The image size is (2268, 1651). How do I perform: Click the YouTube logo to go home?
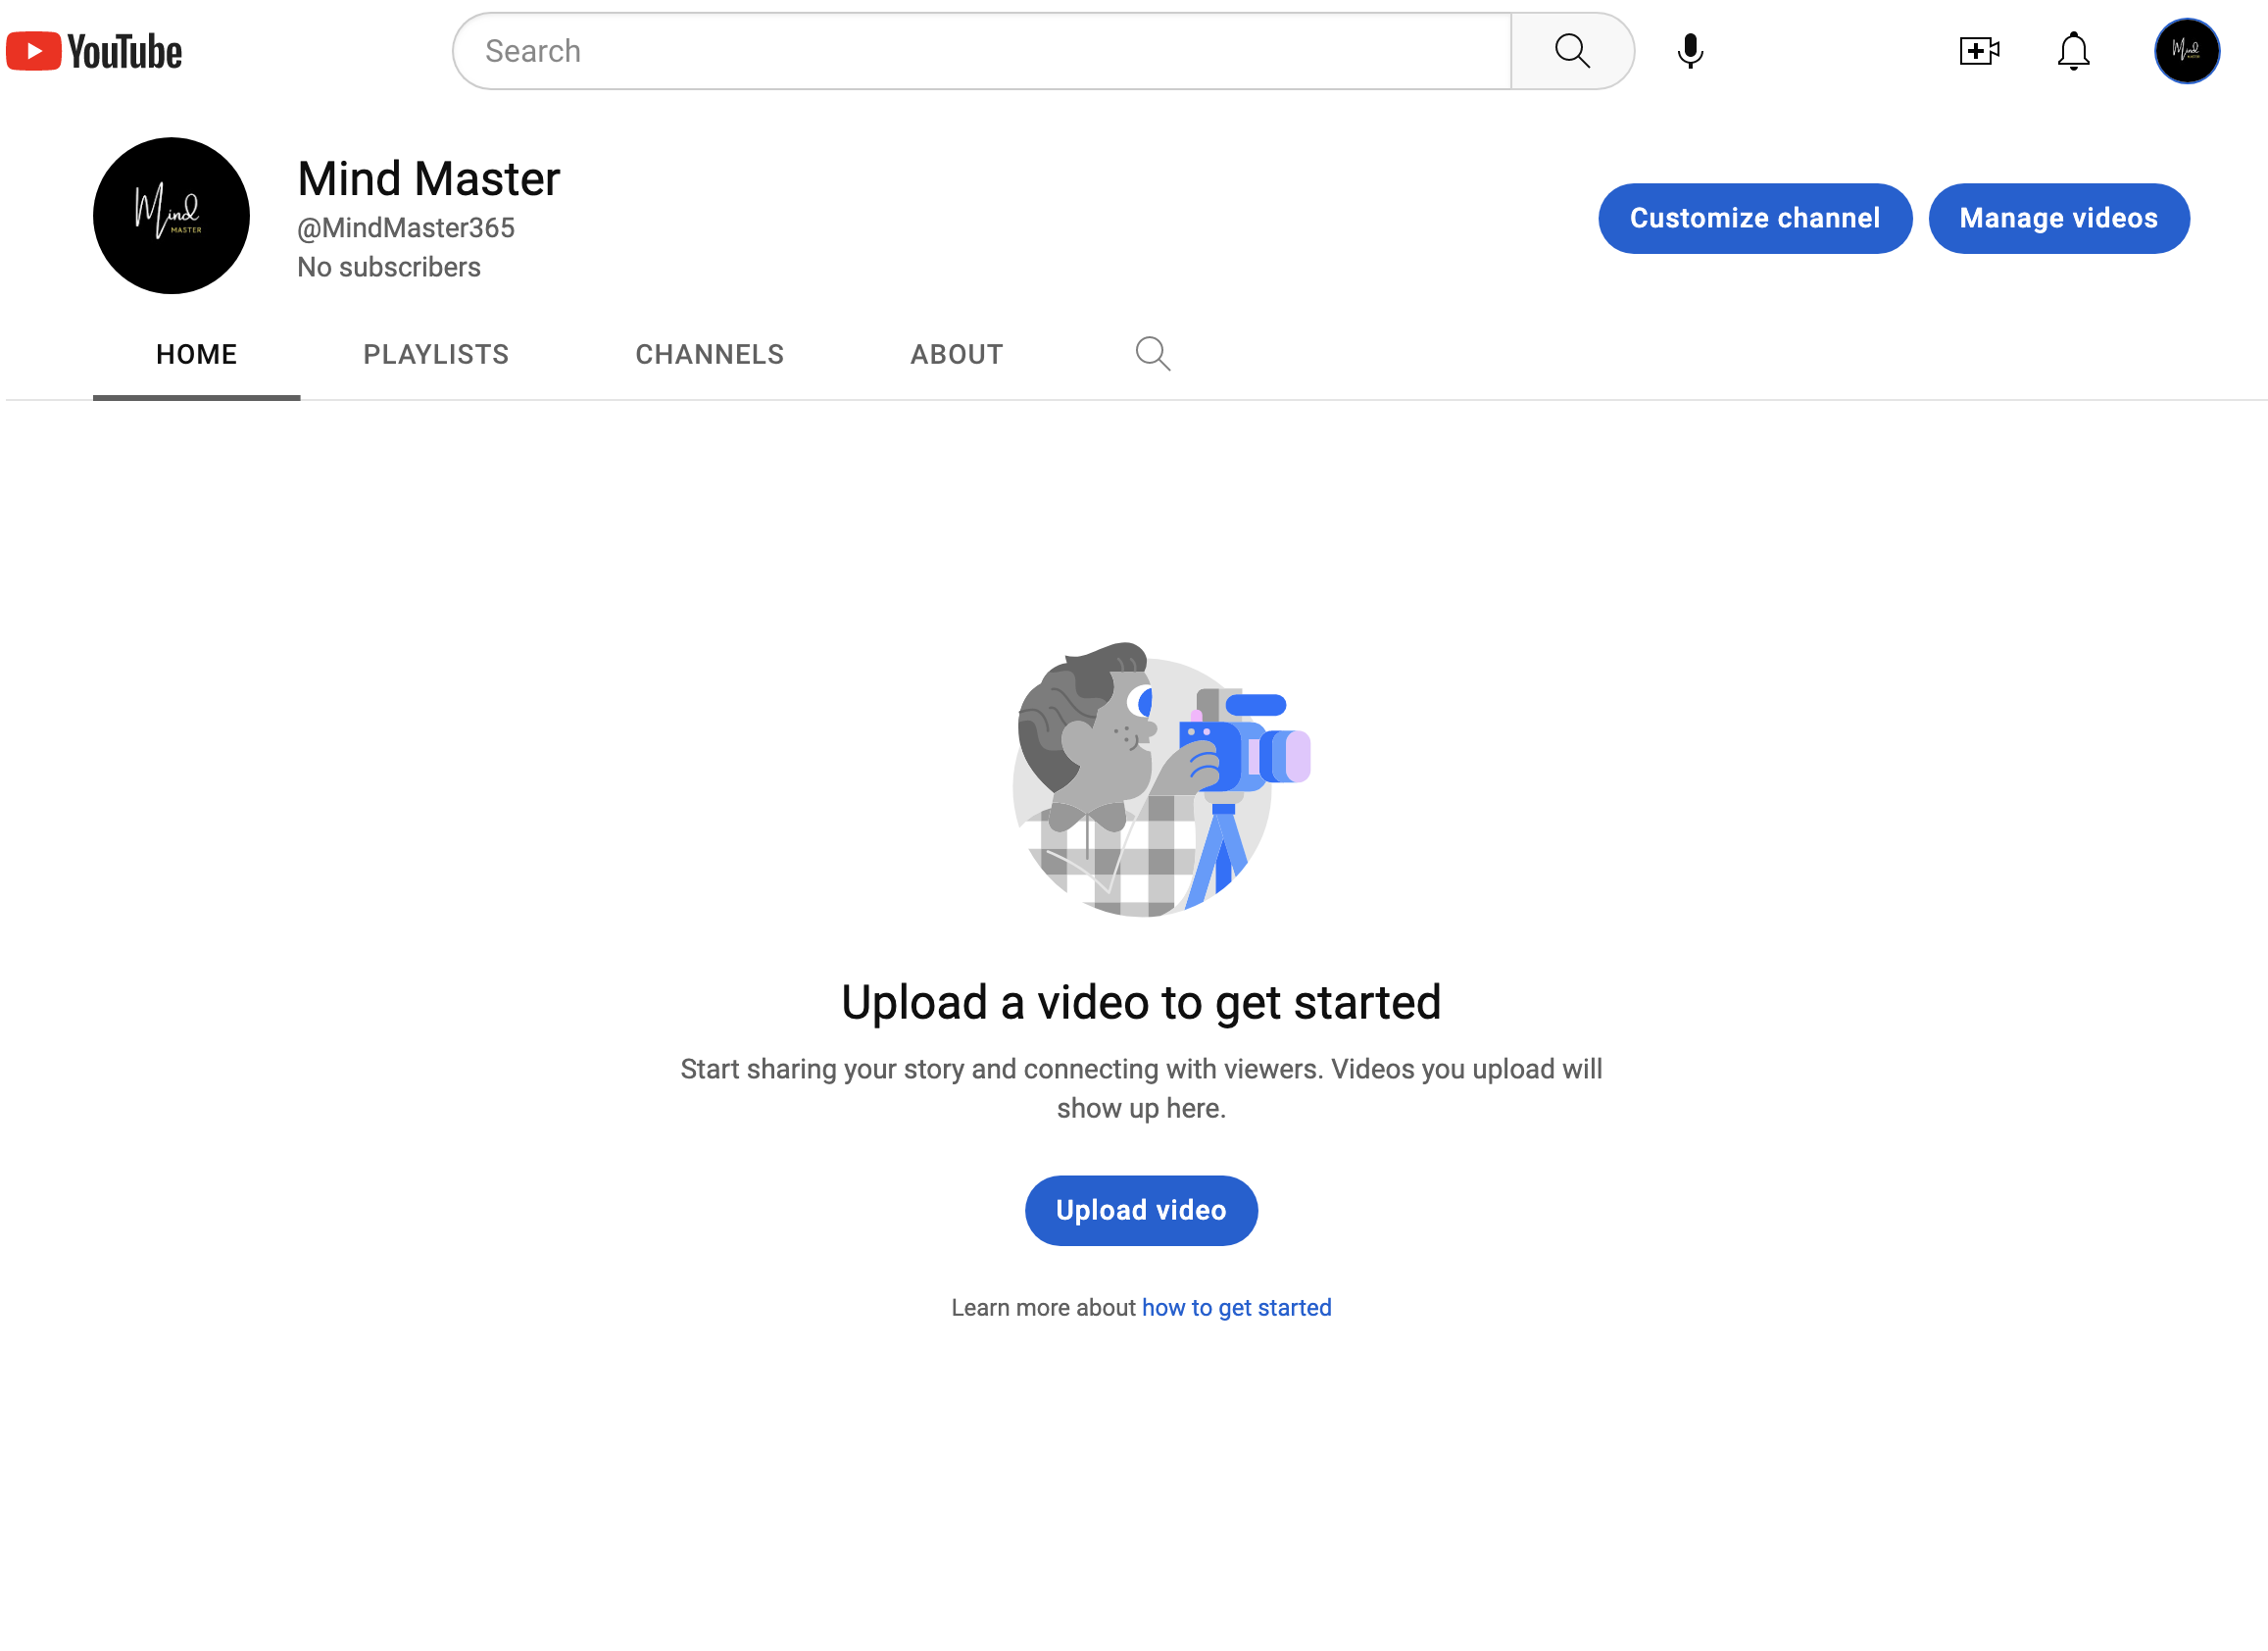[x=94, y=51]
